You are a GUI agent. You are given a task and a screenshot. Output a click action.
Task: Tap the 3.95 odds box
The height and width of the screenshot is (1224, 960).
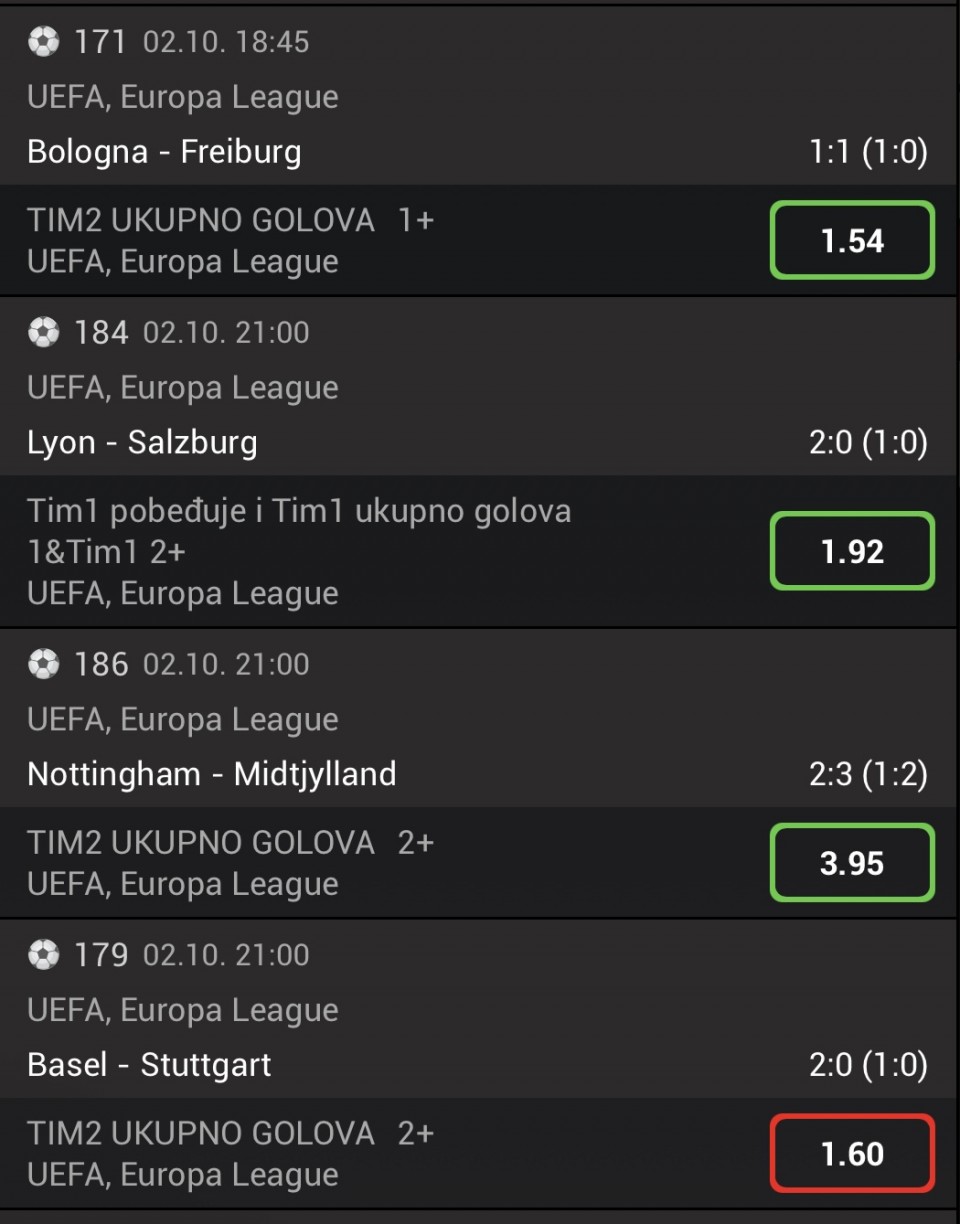click(x=852, y=863)
